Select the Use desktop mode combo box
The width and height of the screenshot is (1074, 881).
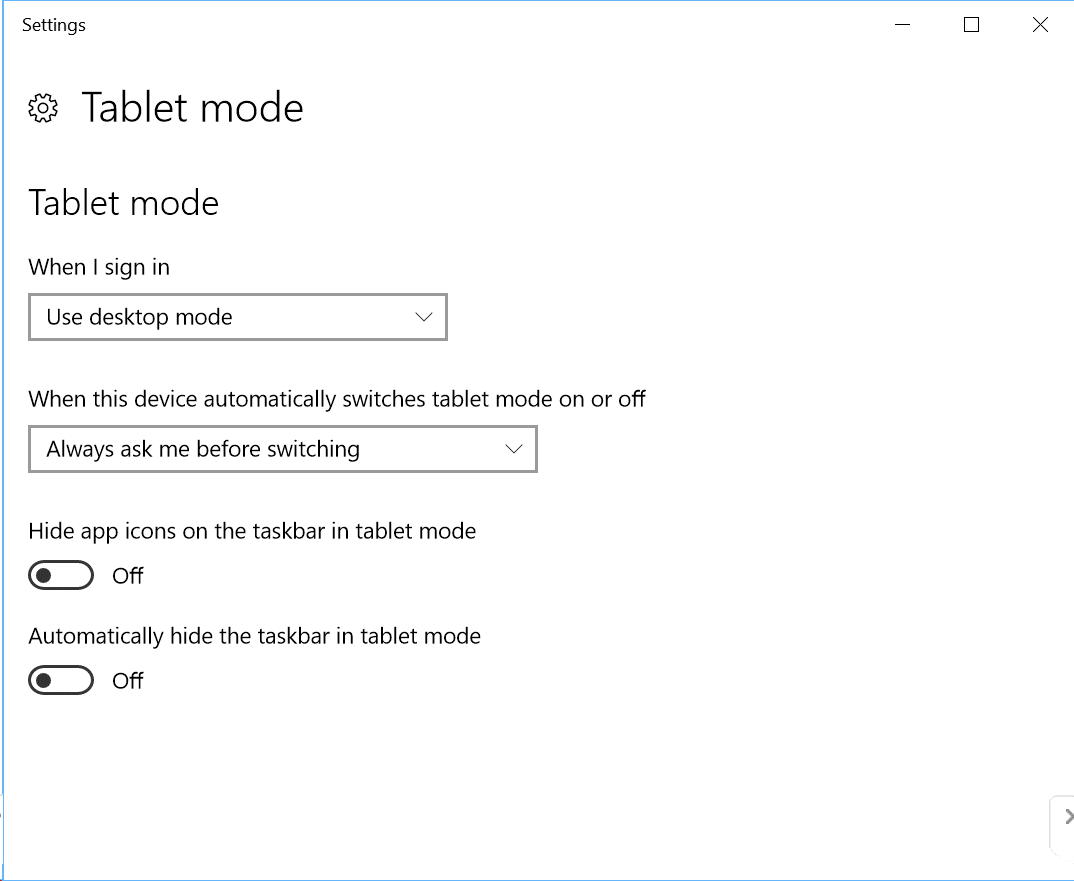(x=237, y=317)
